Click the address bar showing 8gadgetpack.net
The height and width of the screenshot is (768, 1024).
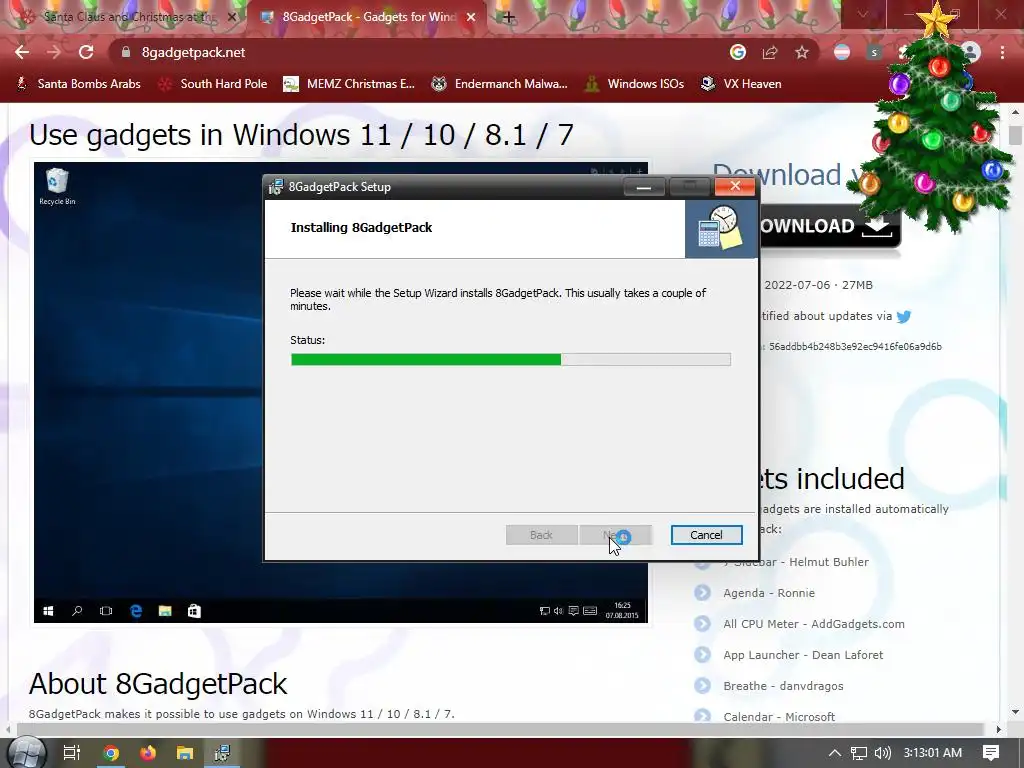coord(418,52)
